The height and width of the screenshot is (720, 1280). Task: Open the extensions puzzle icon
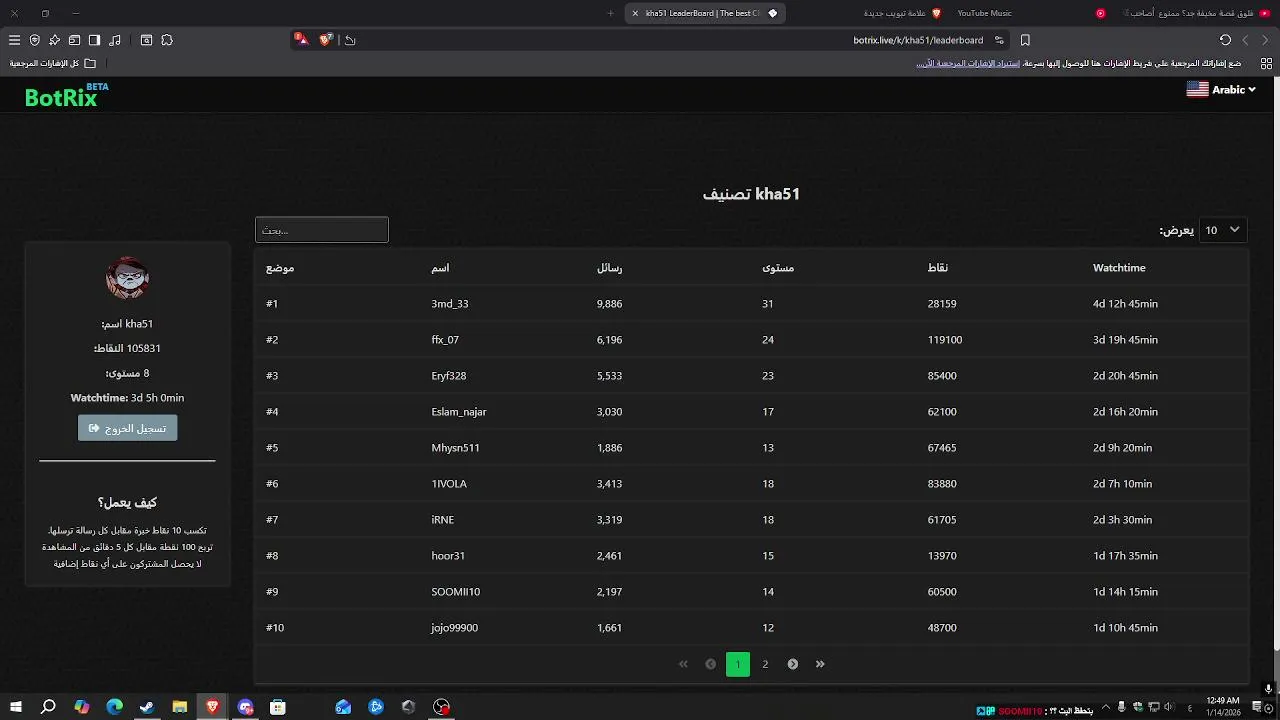(167, 40)
